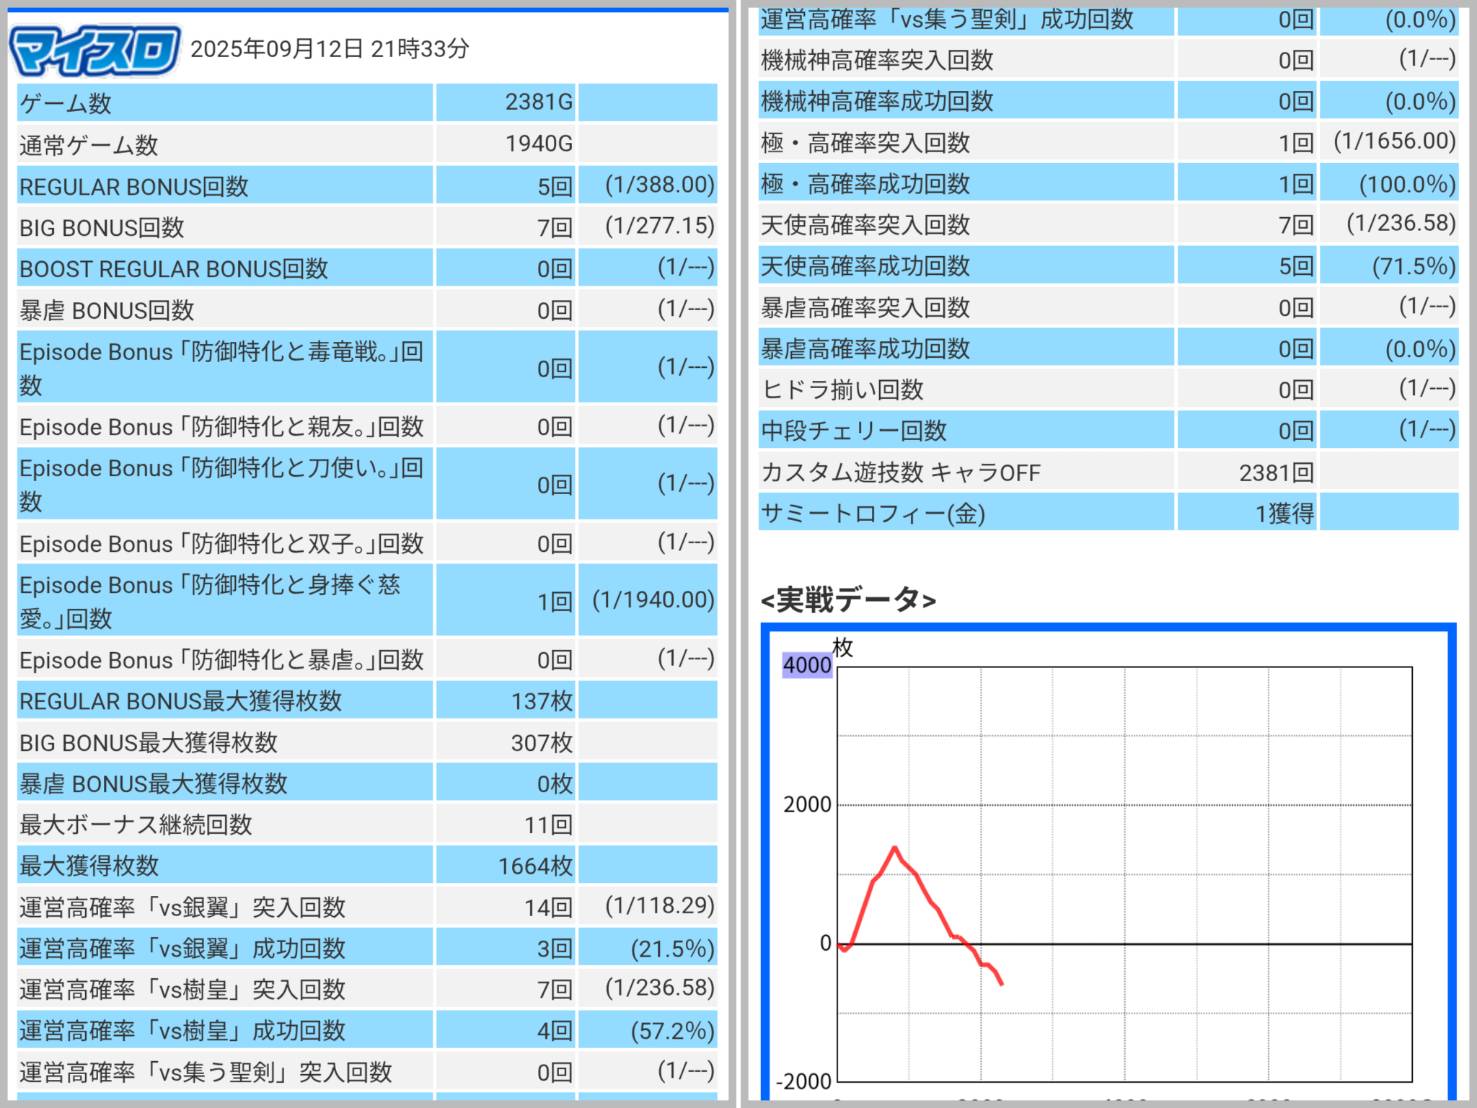The height and width of the screenshot is (1108, 1477).
Task: Select the ヒドラ揃い回数 row label
Action: coord(842,390)
